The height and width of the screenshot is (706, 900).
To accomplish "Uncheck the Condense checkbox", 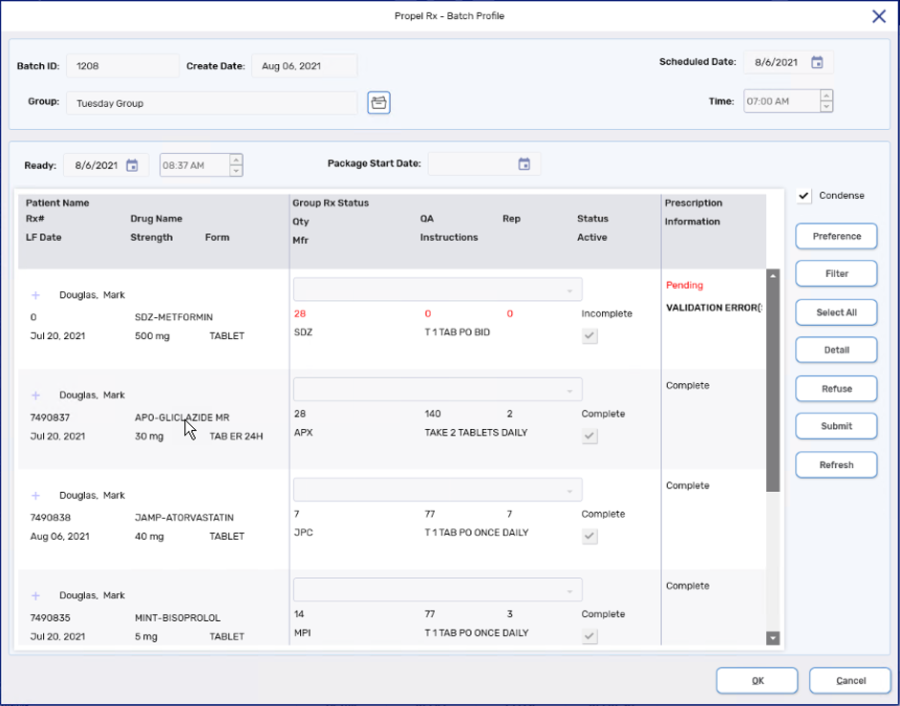I will [803, 195].
